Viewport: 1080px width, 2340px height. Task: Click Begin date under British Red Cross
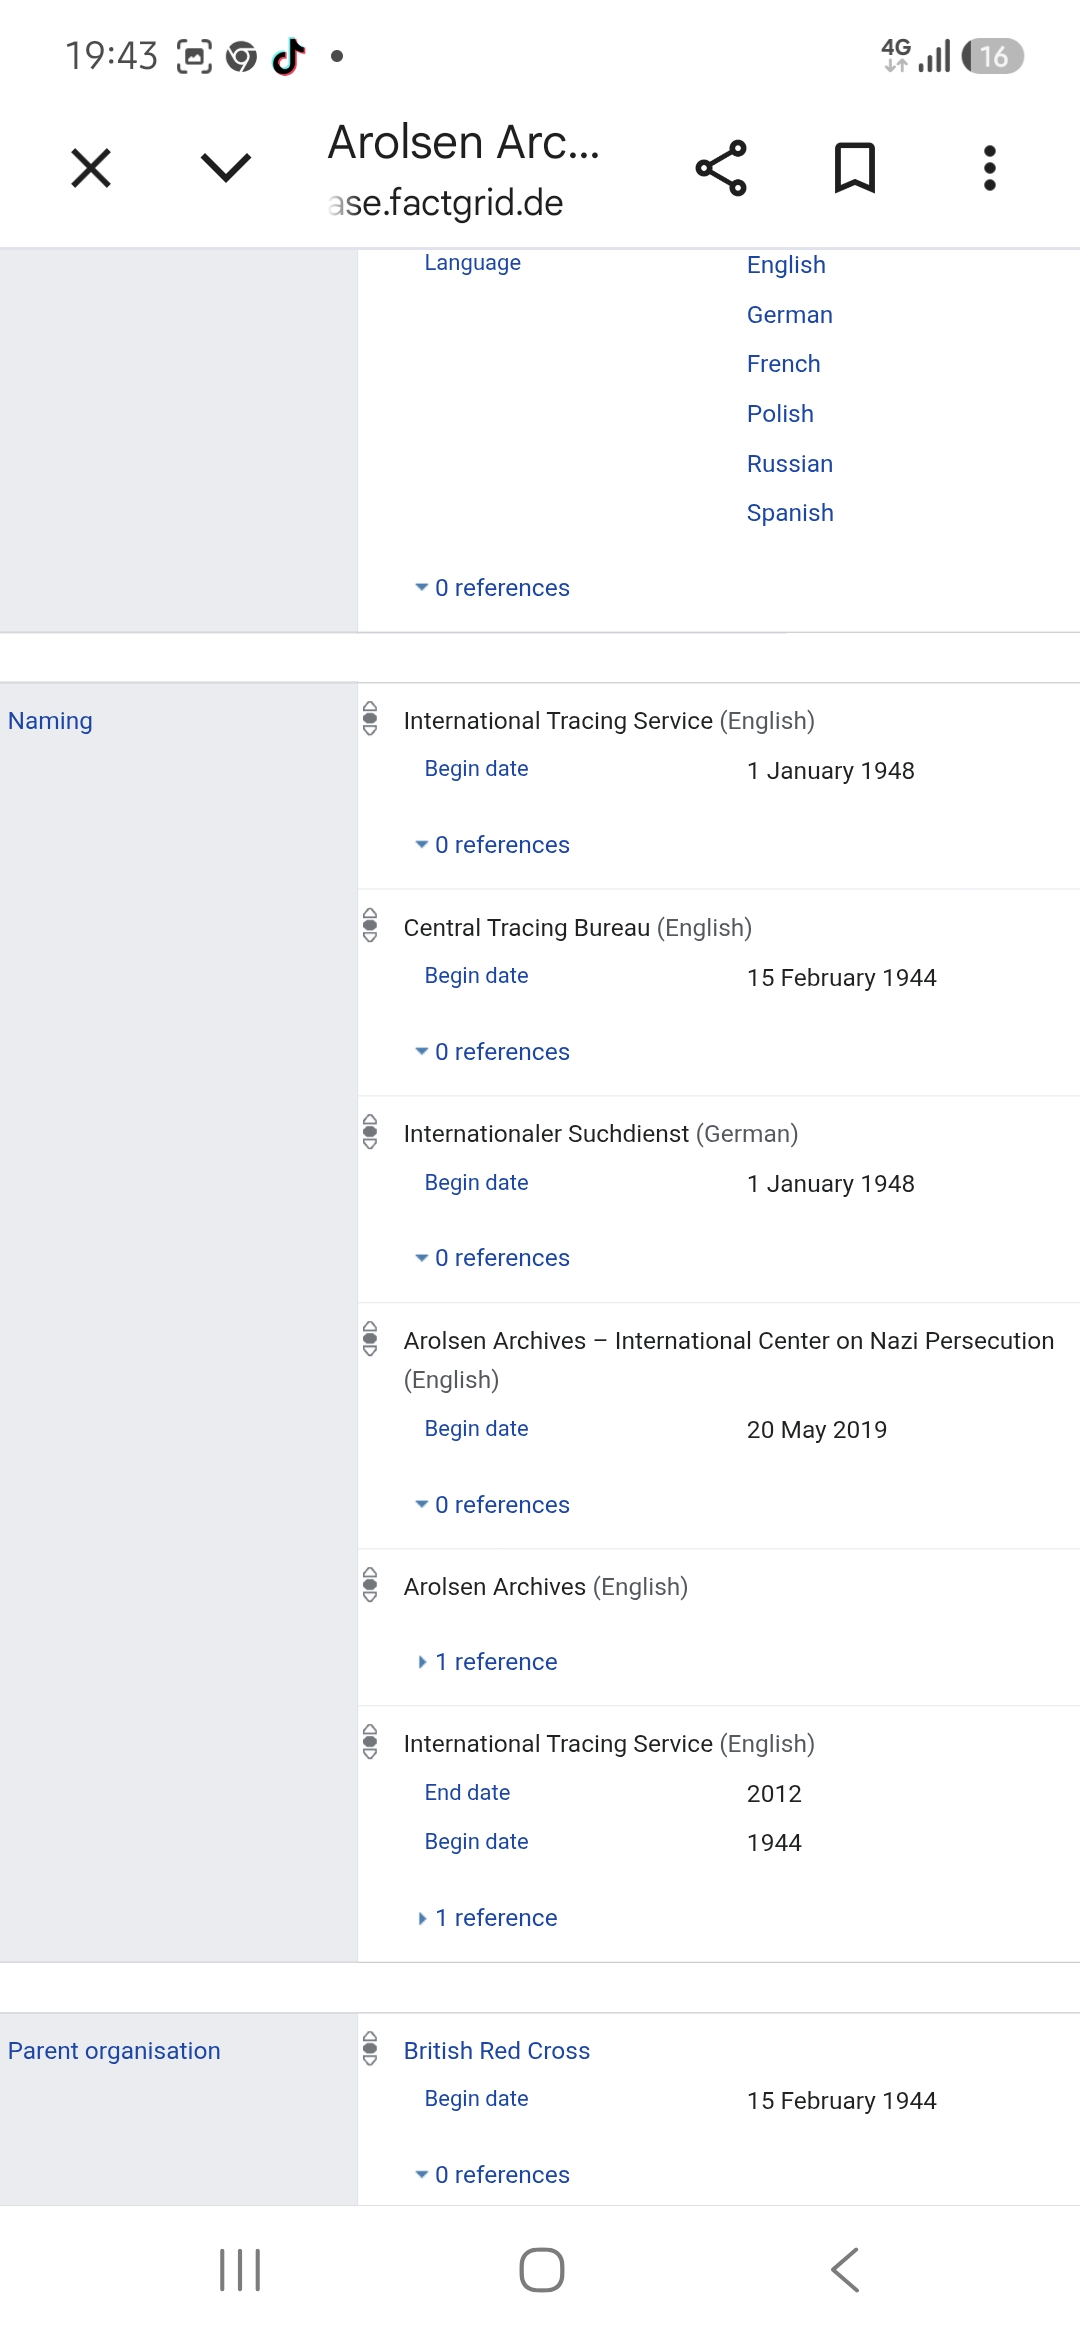coord(477,2099)
